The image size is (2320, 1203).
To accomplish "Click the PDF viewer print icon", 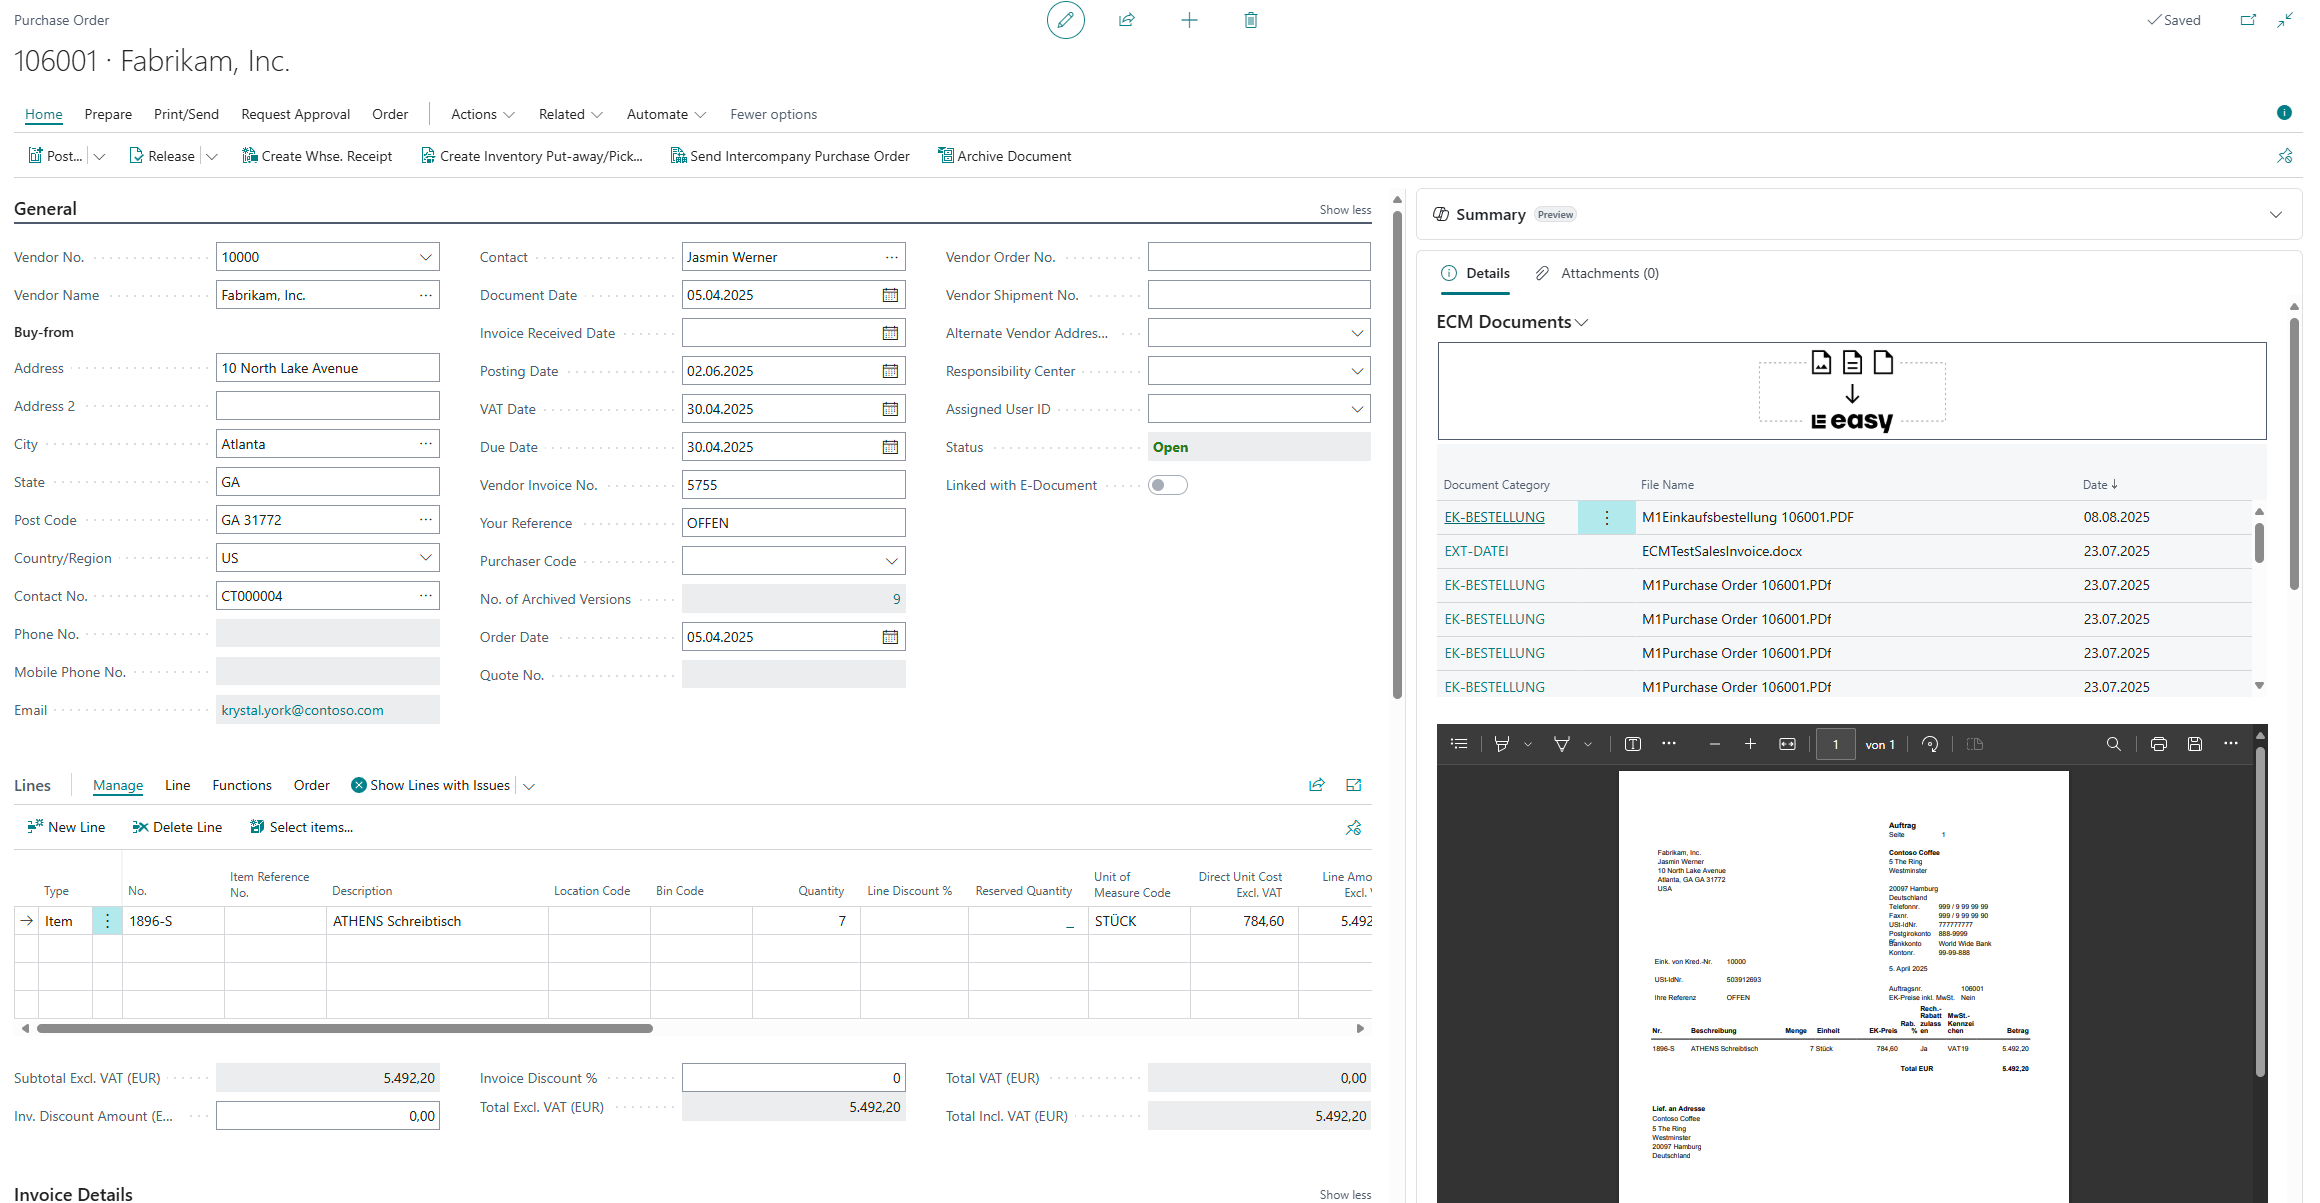I will coord(2159,744).
